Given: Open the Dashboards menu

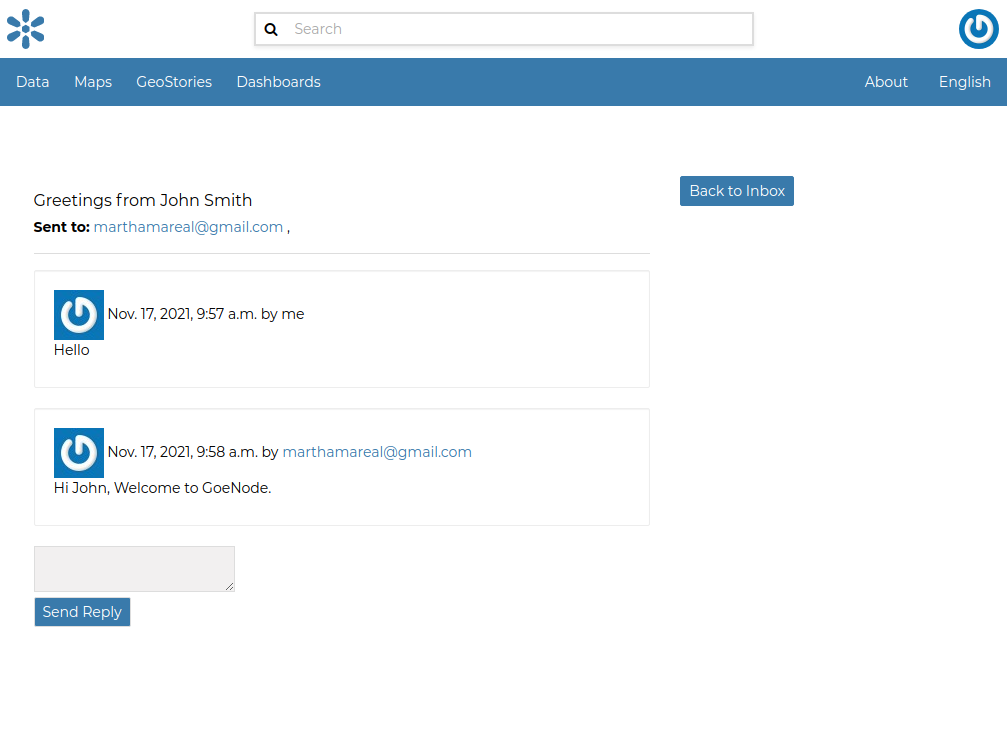Looking at the screenshot, I should [x=278, y=82].
